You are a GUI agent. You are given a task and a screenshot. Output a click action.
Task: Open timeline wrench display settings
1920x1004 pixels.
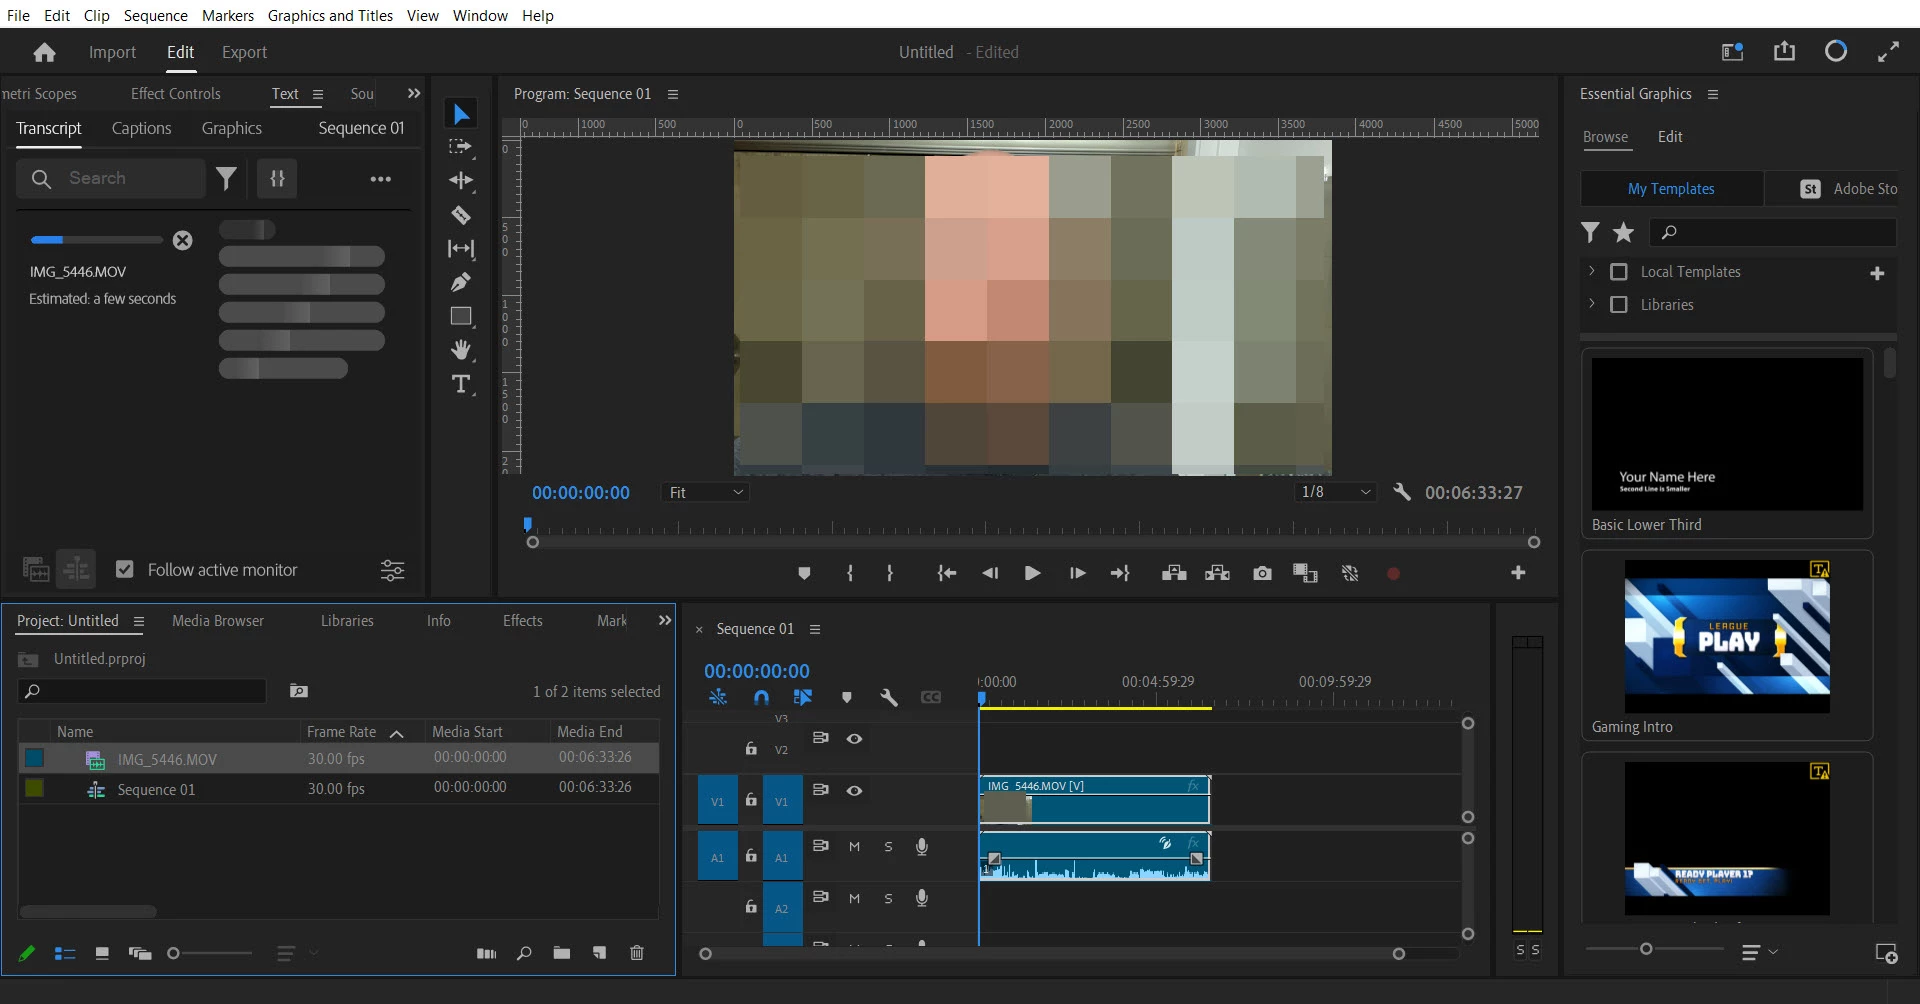[x=889, y=697]
